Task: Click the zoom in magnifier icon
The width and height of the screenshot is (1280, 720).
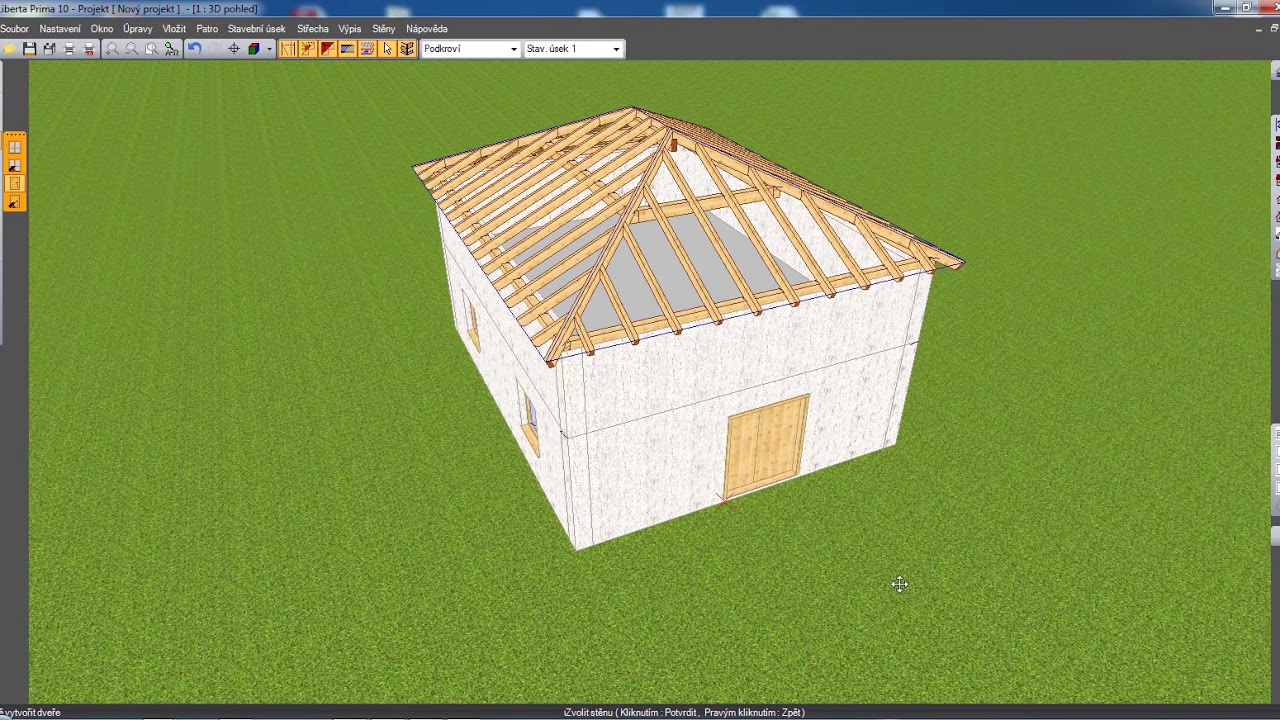Action: click(112, 49)
